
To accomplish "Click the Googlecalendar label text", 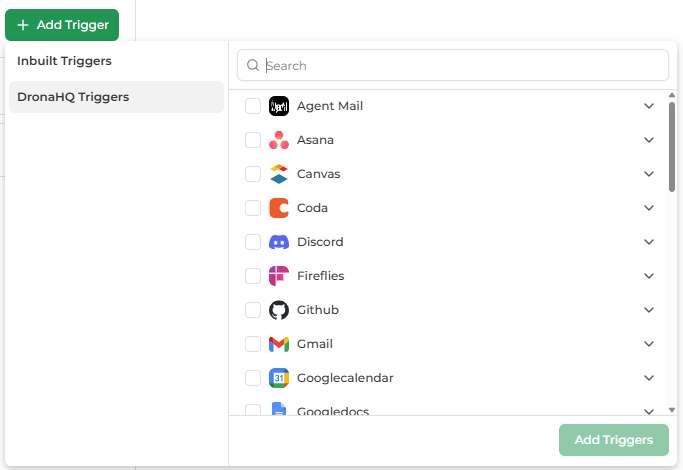I will pyautogui.click(x=345, y=378).
